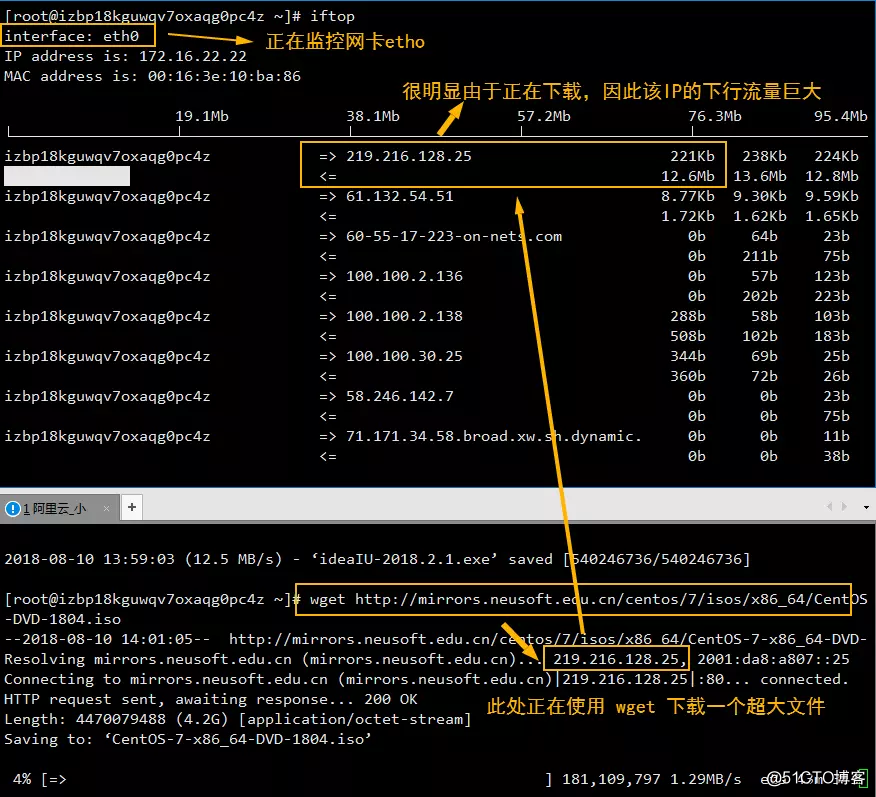
Task: Click the 344b rate for 100.100.30.25
Action: 688,356
